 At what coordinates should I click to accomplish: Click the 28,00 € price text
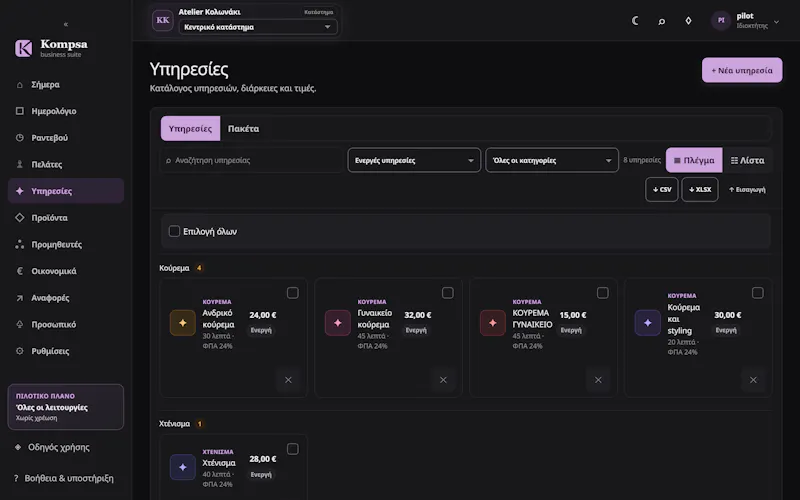263,459
